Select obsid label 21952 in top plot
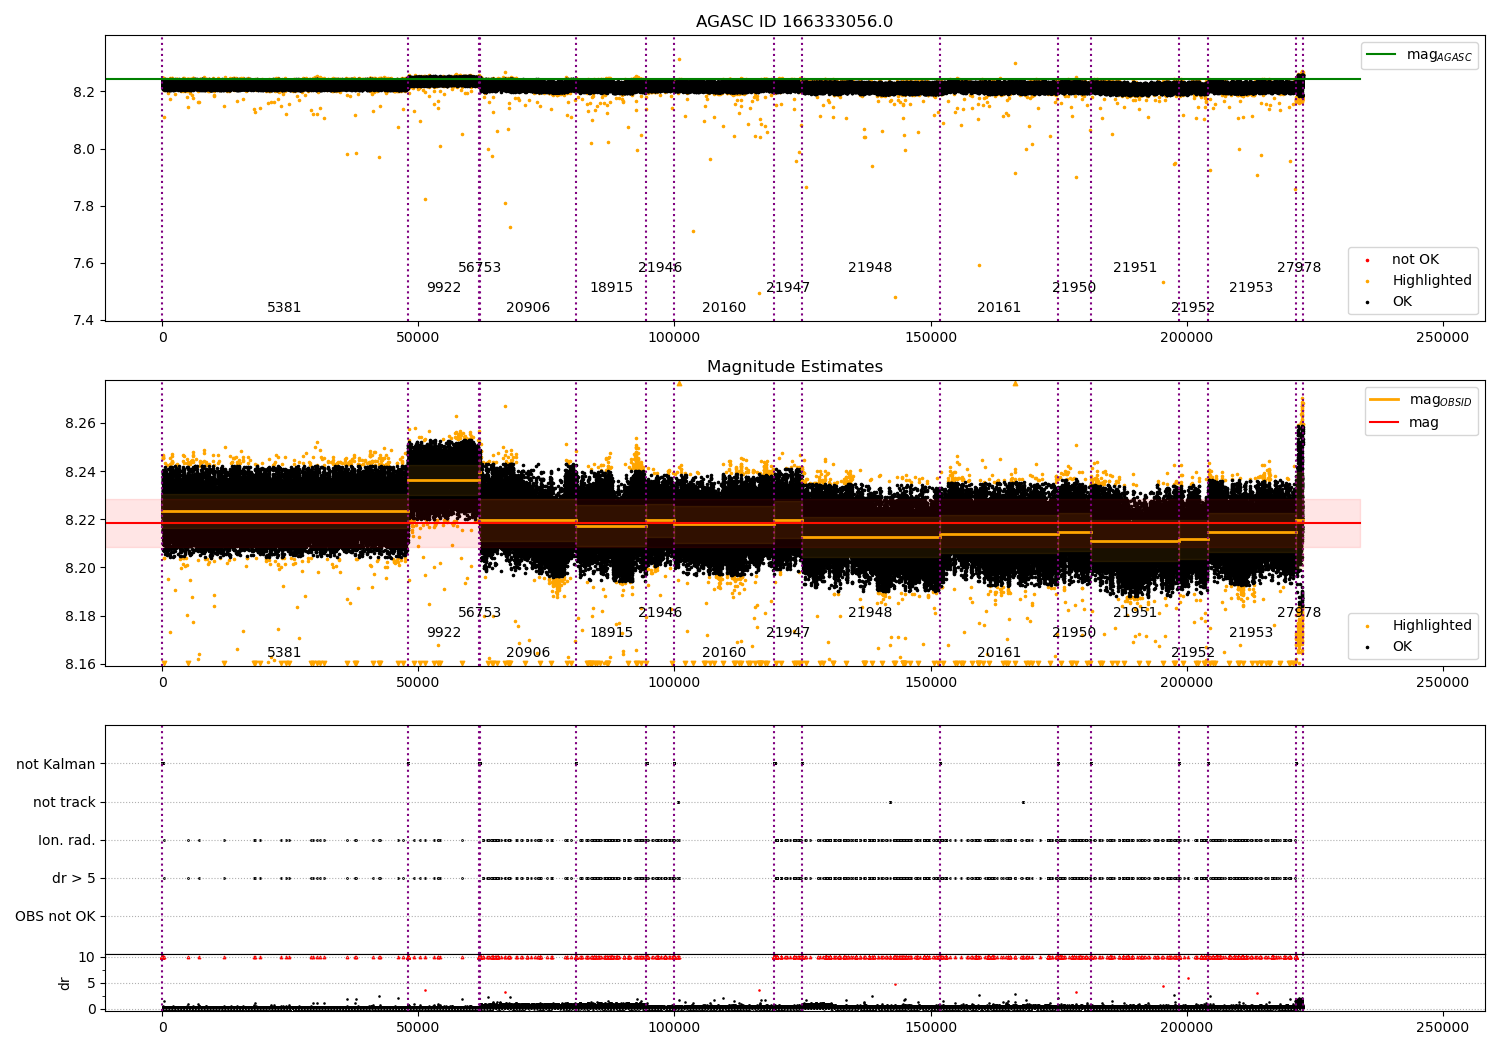Image resolution: width=1500 pixels, height=1050 pixels. [1193, 308]
